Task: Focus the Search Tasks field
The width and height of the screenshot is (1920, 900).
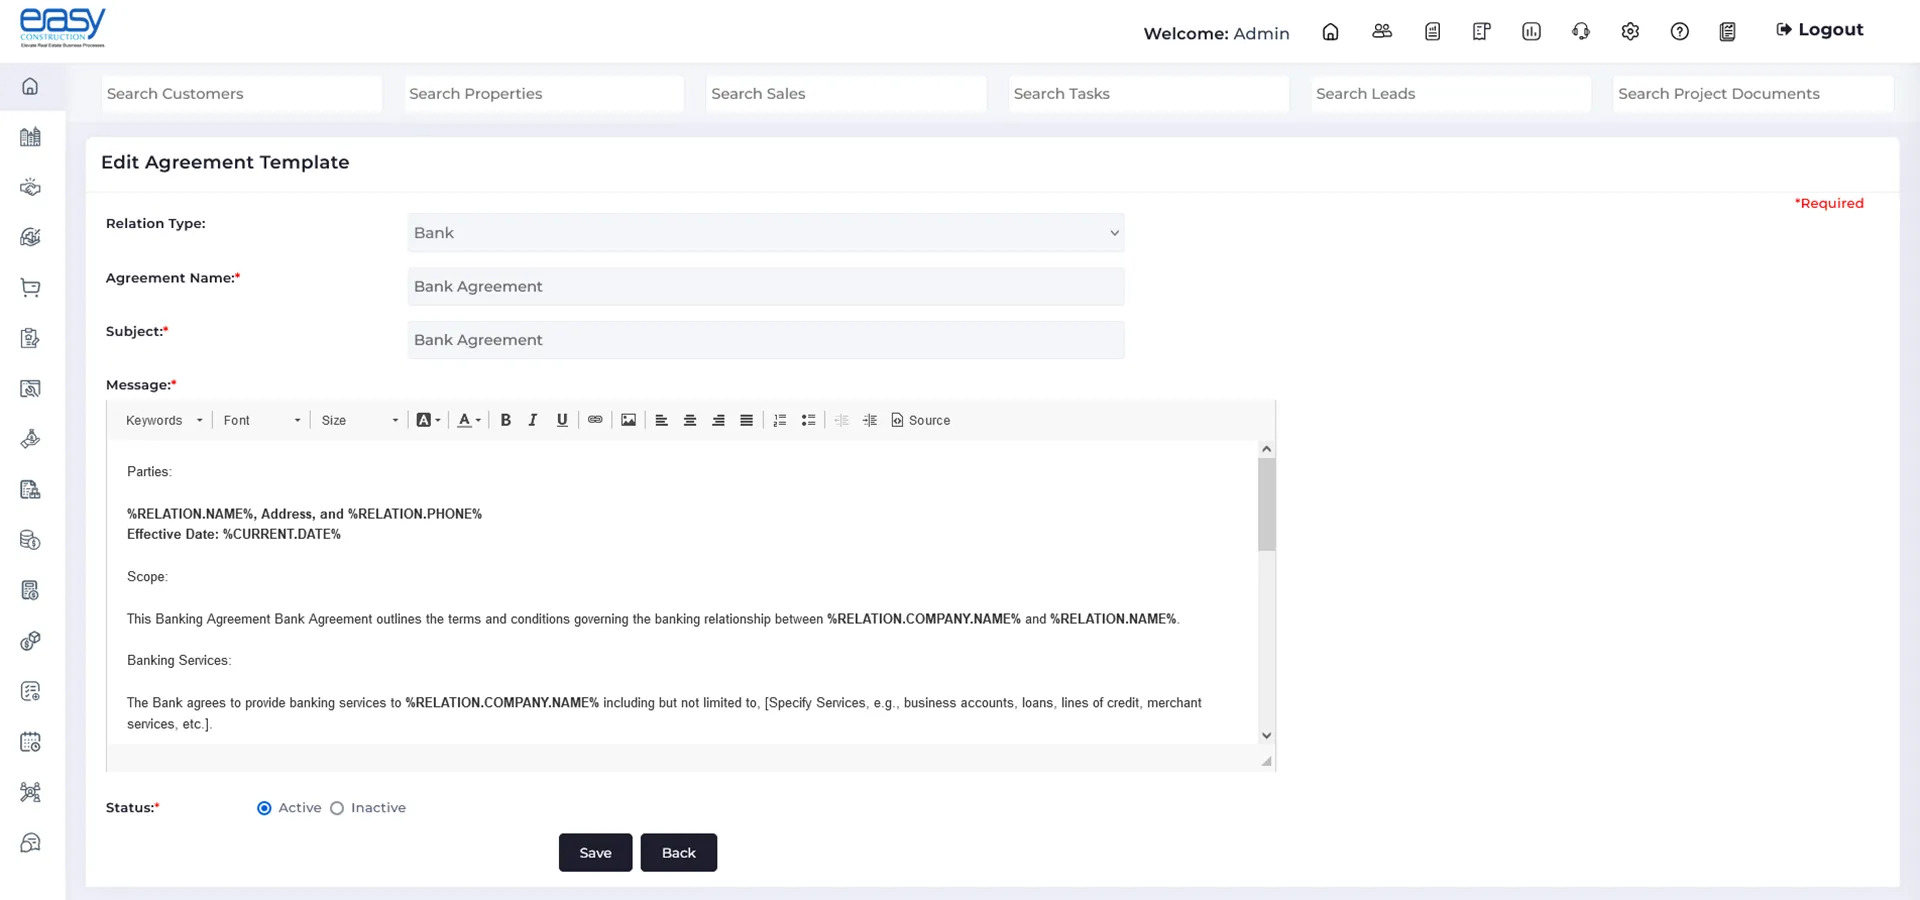Action: [x=1148, y=93]
